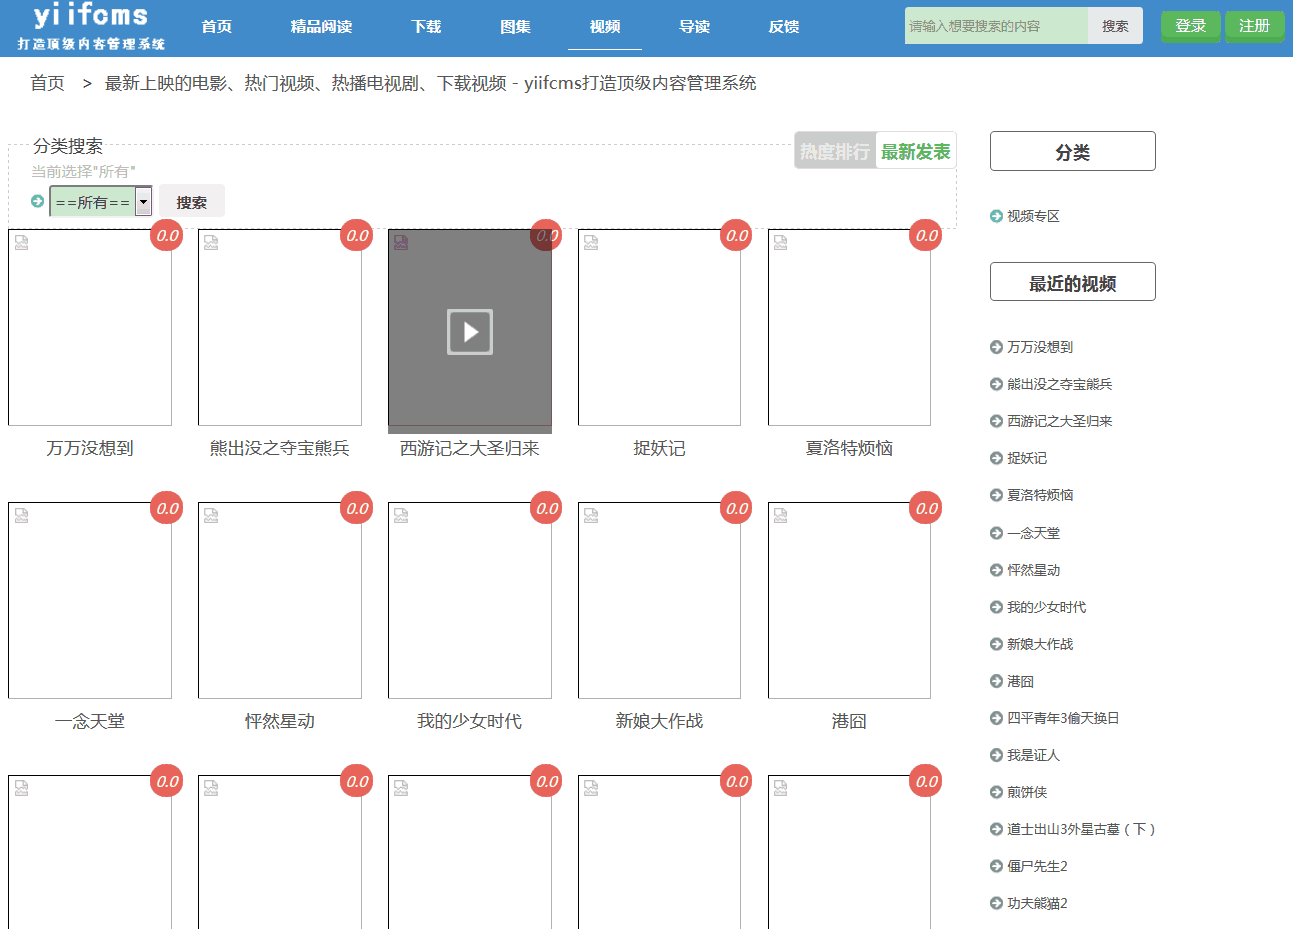Click the play icon on 西游记之大圣归来 thumbnail

pyautogui.click(x=470, y=332)
